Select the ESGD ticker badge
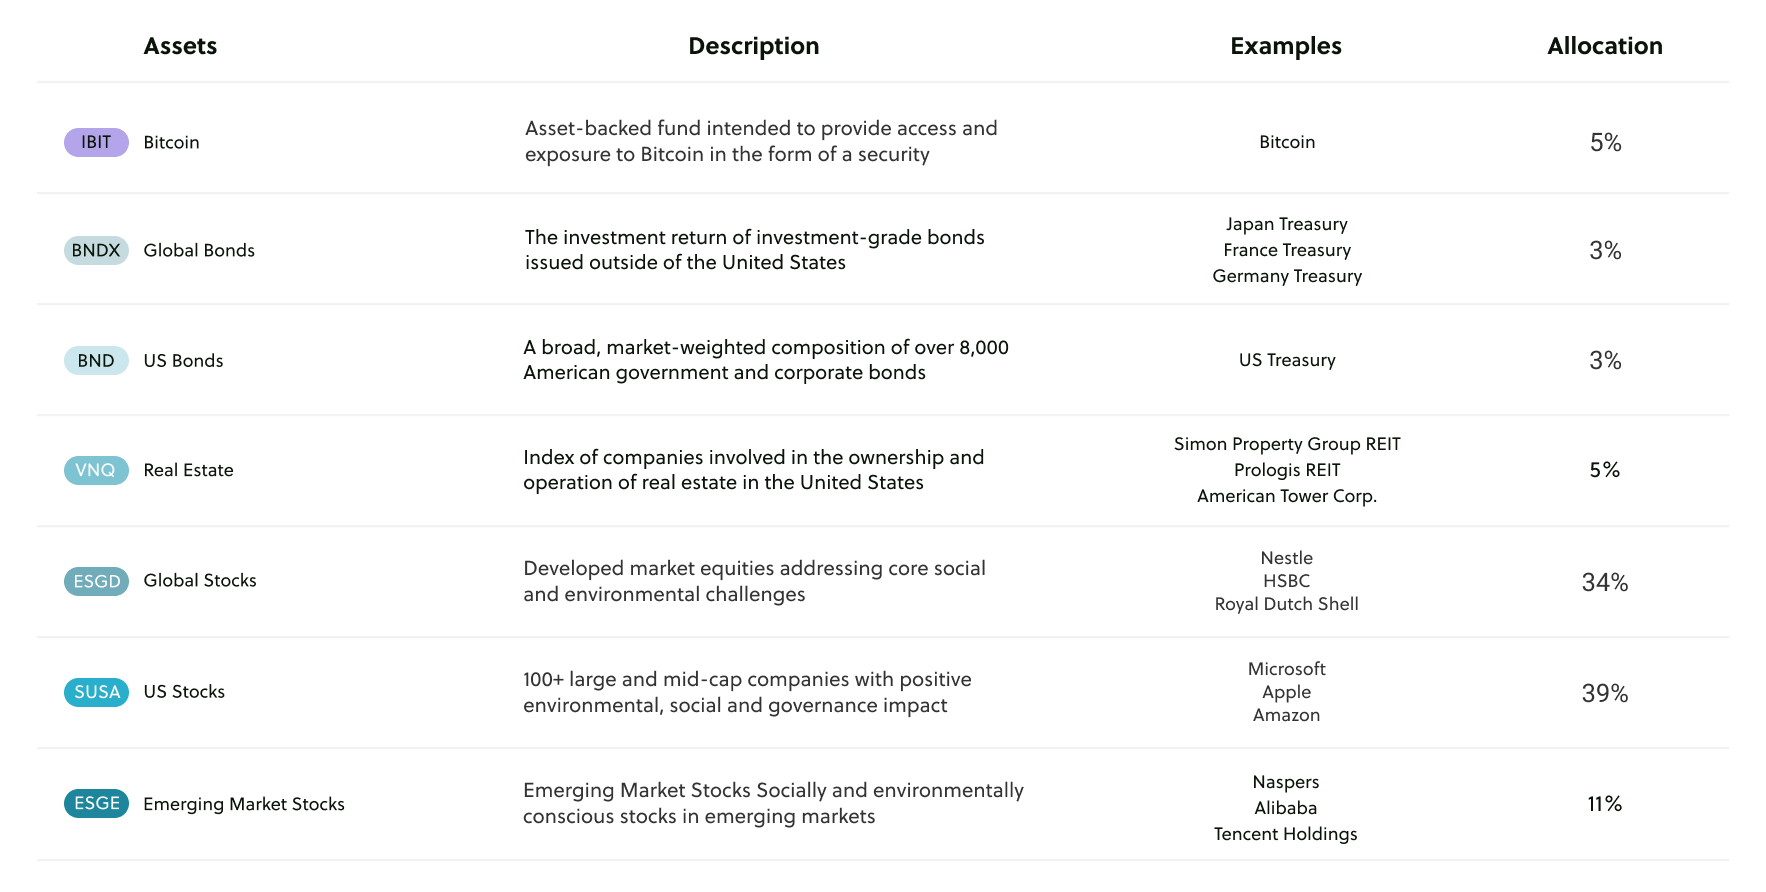The height and width of the screenshot is (892, 1766). (96, 581)
